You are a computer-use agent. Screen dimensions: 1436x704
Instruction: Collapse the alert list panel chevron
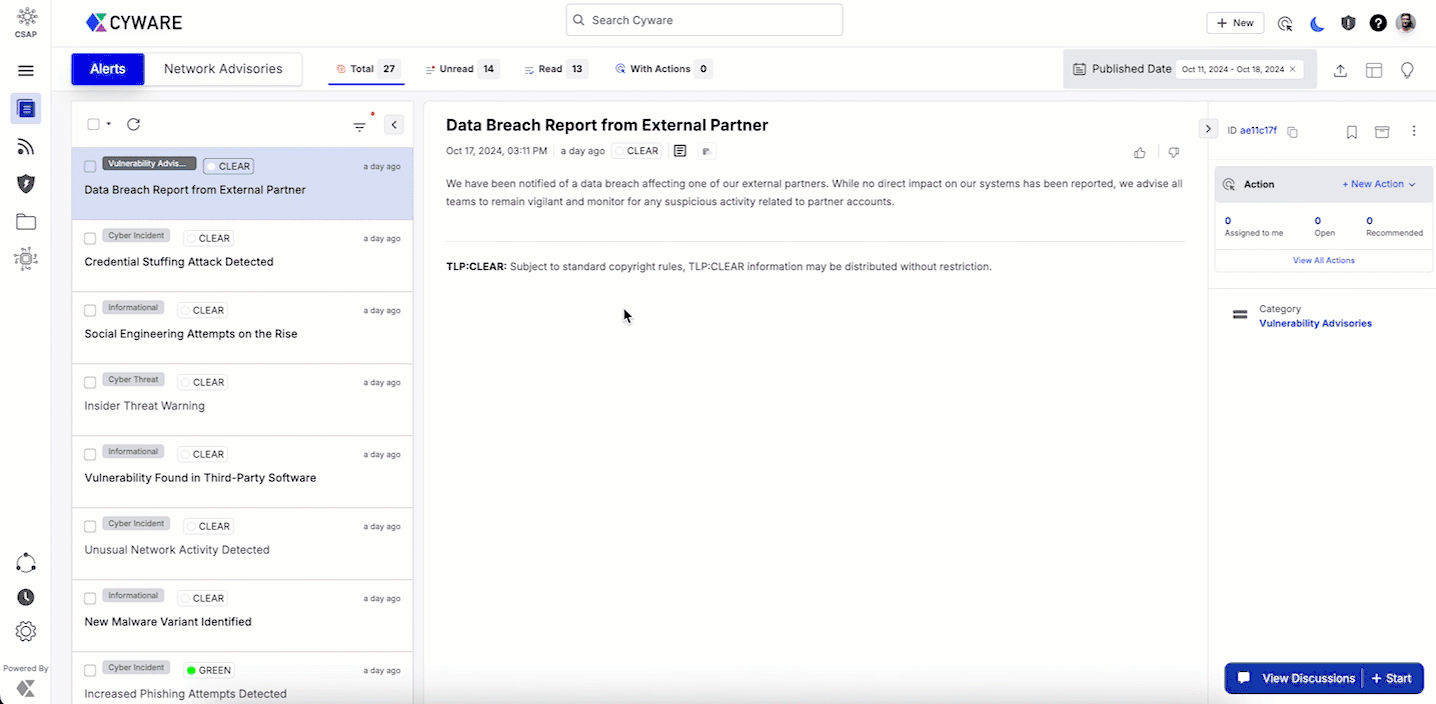[x=394, y=125]
